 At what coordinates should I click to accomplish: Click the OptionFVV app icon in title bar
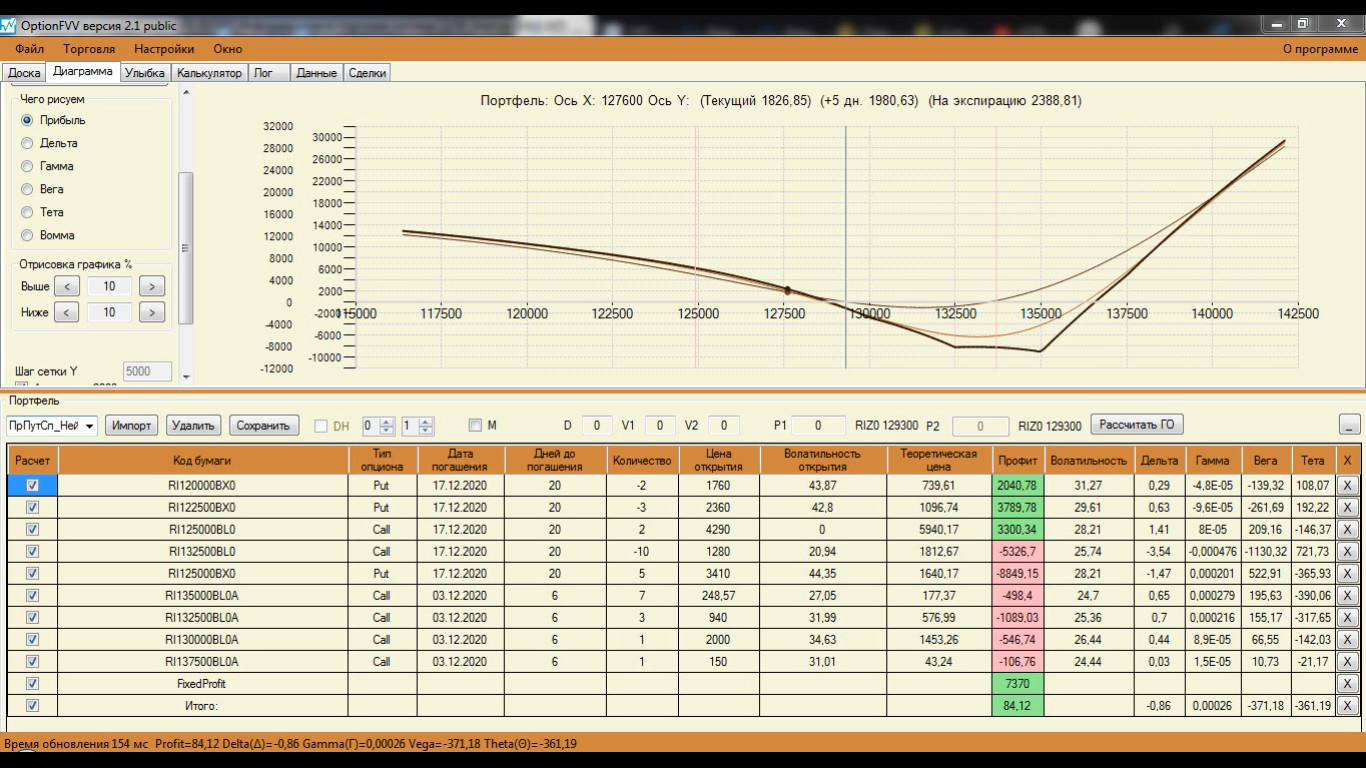tap(9, 23)
